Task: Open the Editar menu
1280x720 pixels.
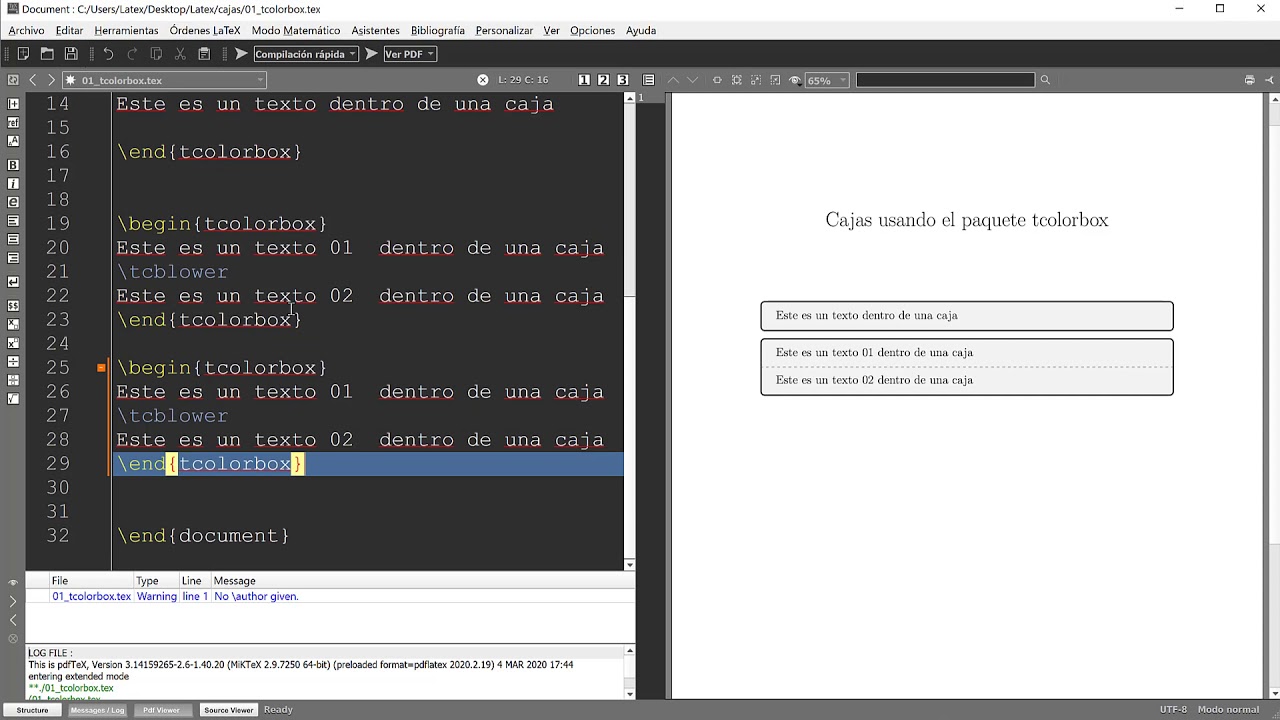Action: 69,31
